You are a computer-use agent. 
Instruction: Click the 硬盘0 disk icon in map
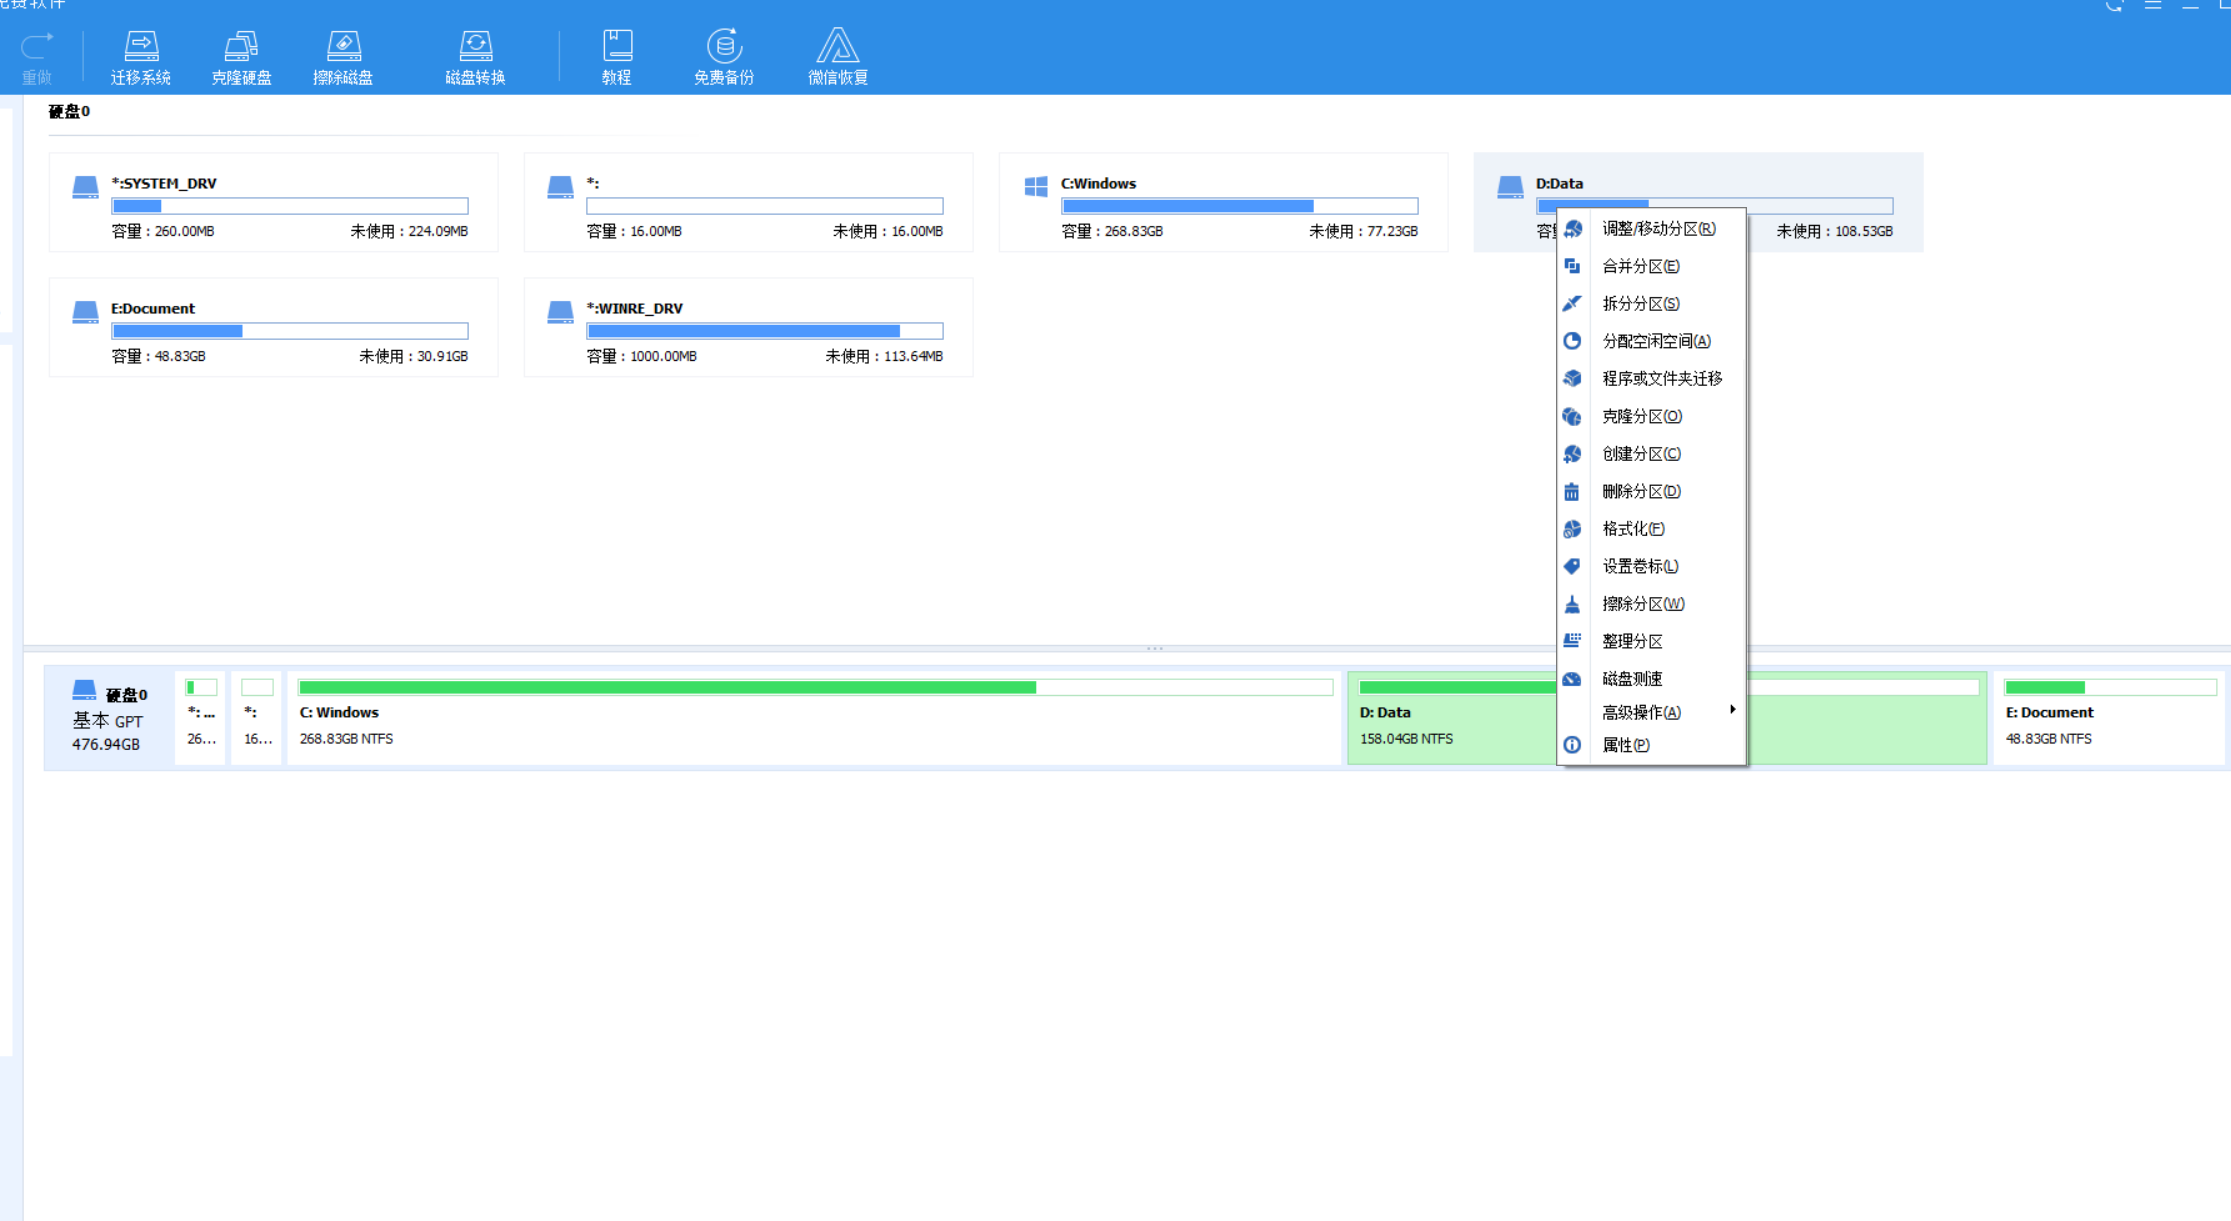tap(84, 690)
